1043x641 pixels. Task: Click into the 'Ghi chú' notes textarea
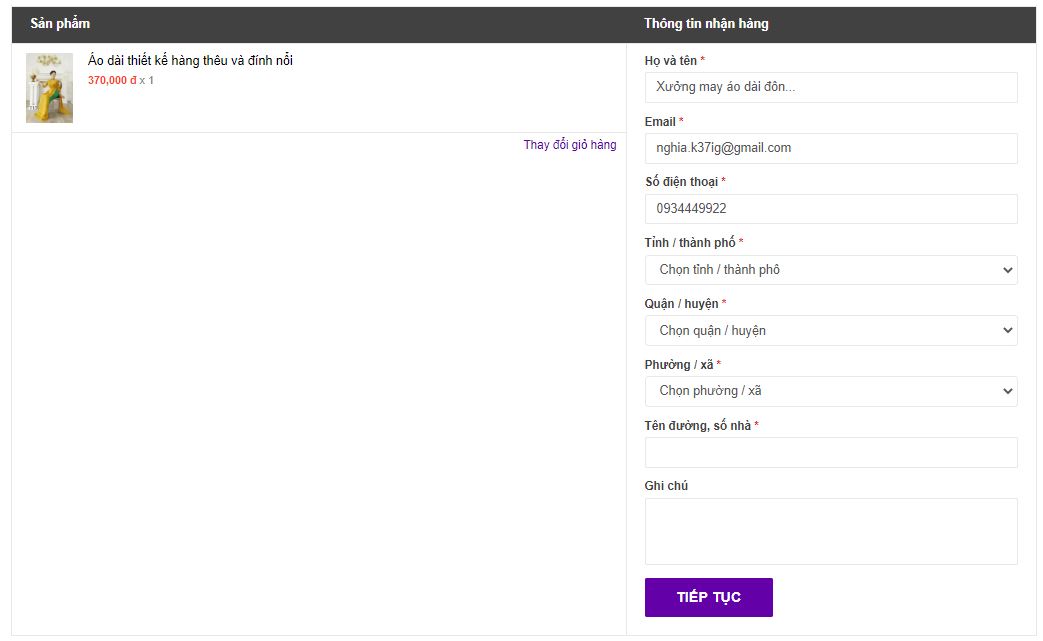(x=831, y=531)
